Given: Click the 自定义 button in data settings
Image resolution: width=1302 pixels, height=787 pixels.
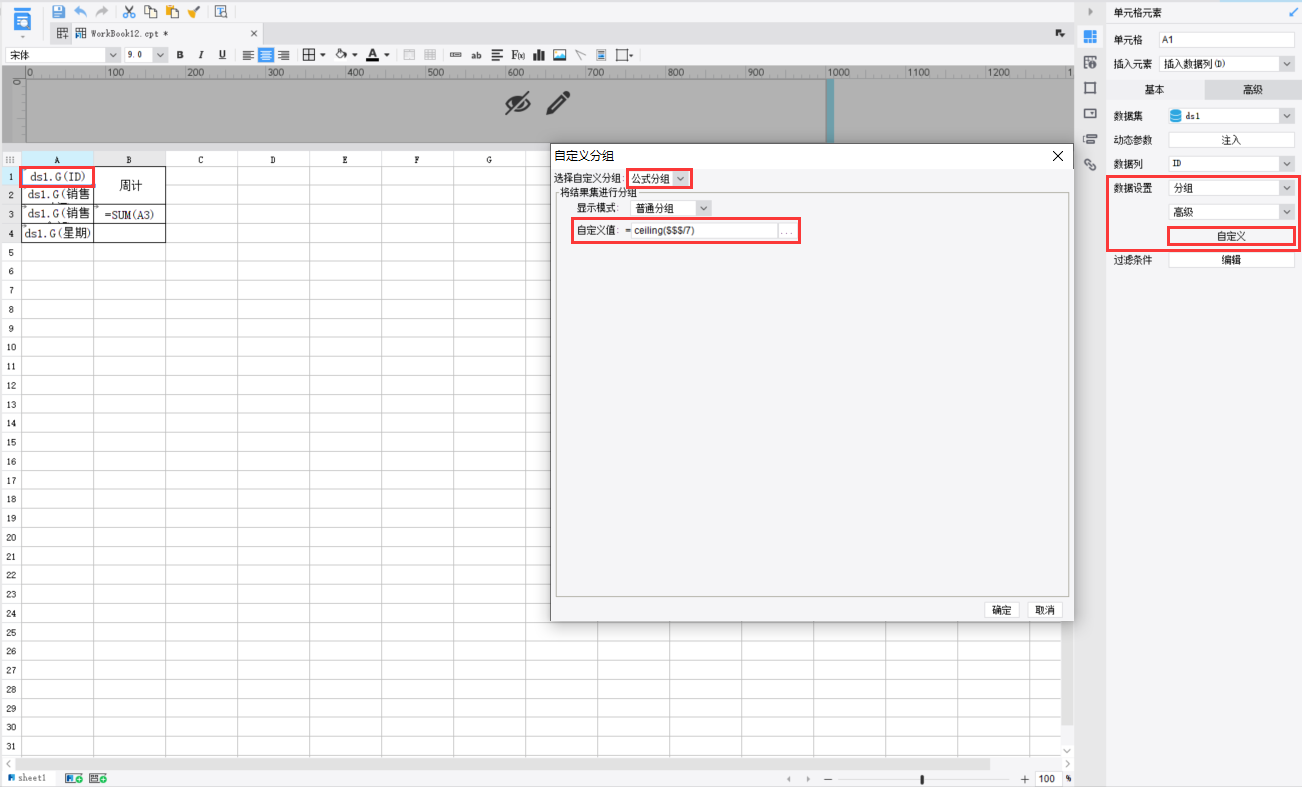Looking at the screenshot, I should (x=1232, y=237).
